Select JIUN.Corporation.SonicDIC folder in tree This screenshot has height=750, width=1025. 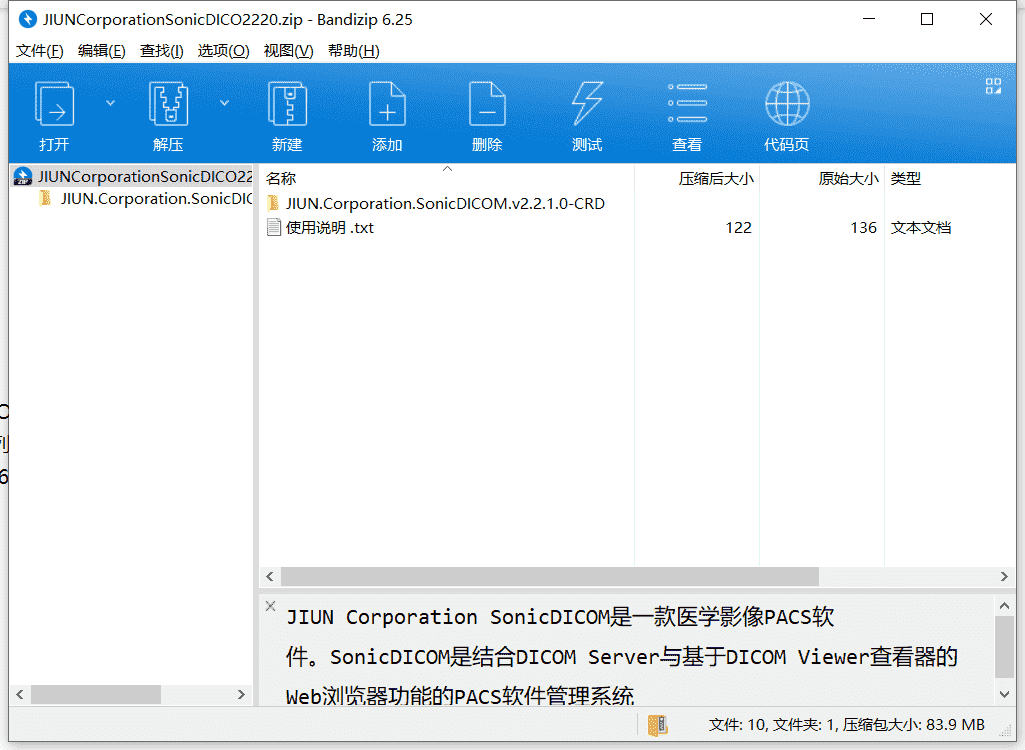point(145,199)
